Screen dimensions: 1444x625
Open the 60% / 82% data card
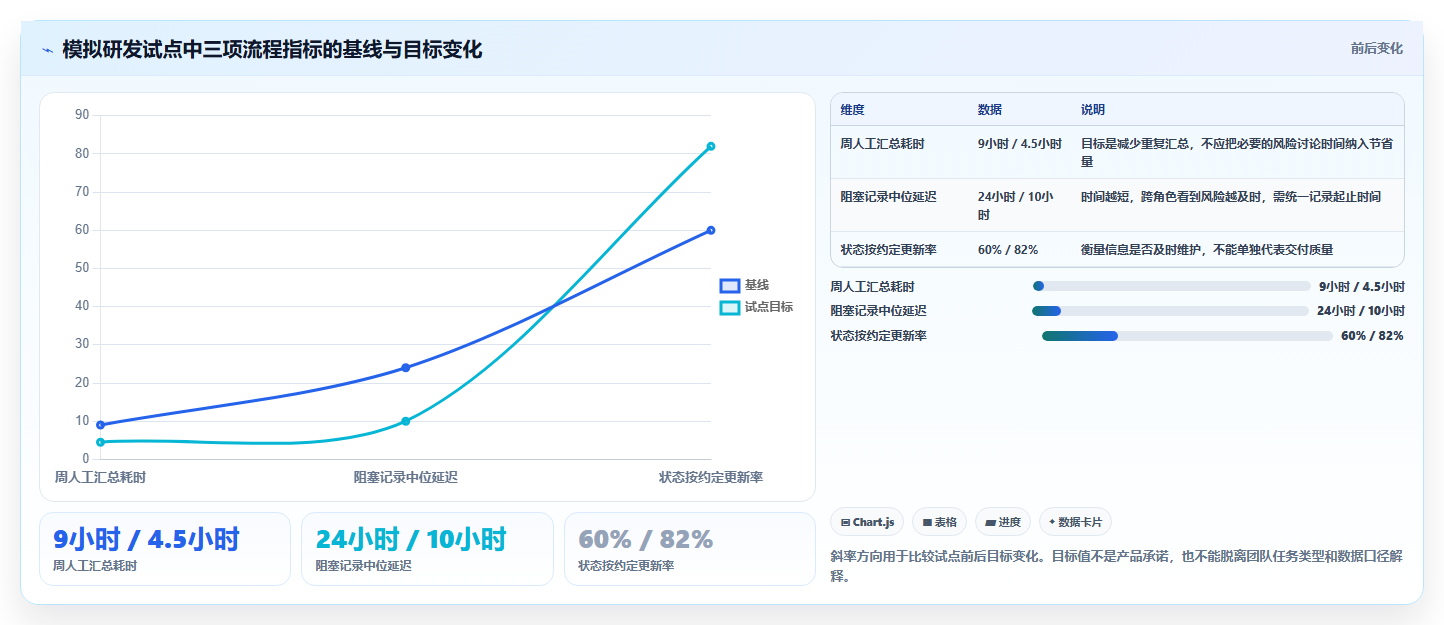pos(690,549)
